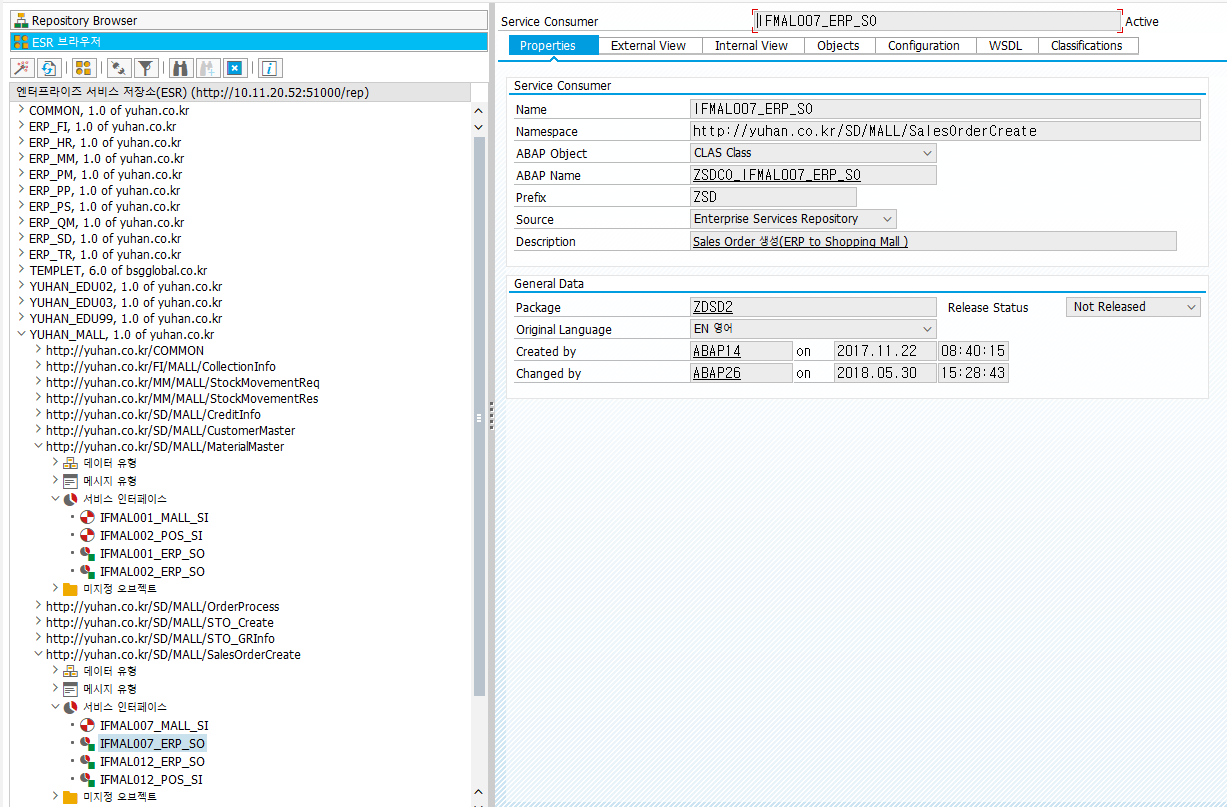The image size is (1227, 807).
Task: Click the Namespace field
Action: pos(946,131)
